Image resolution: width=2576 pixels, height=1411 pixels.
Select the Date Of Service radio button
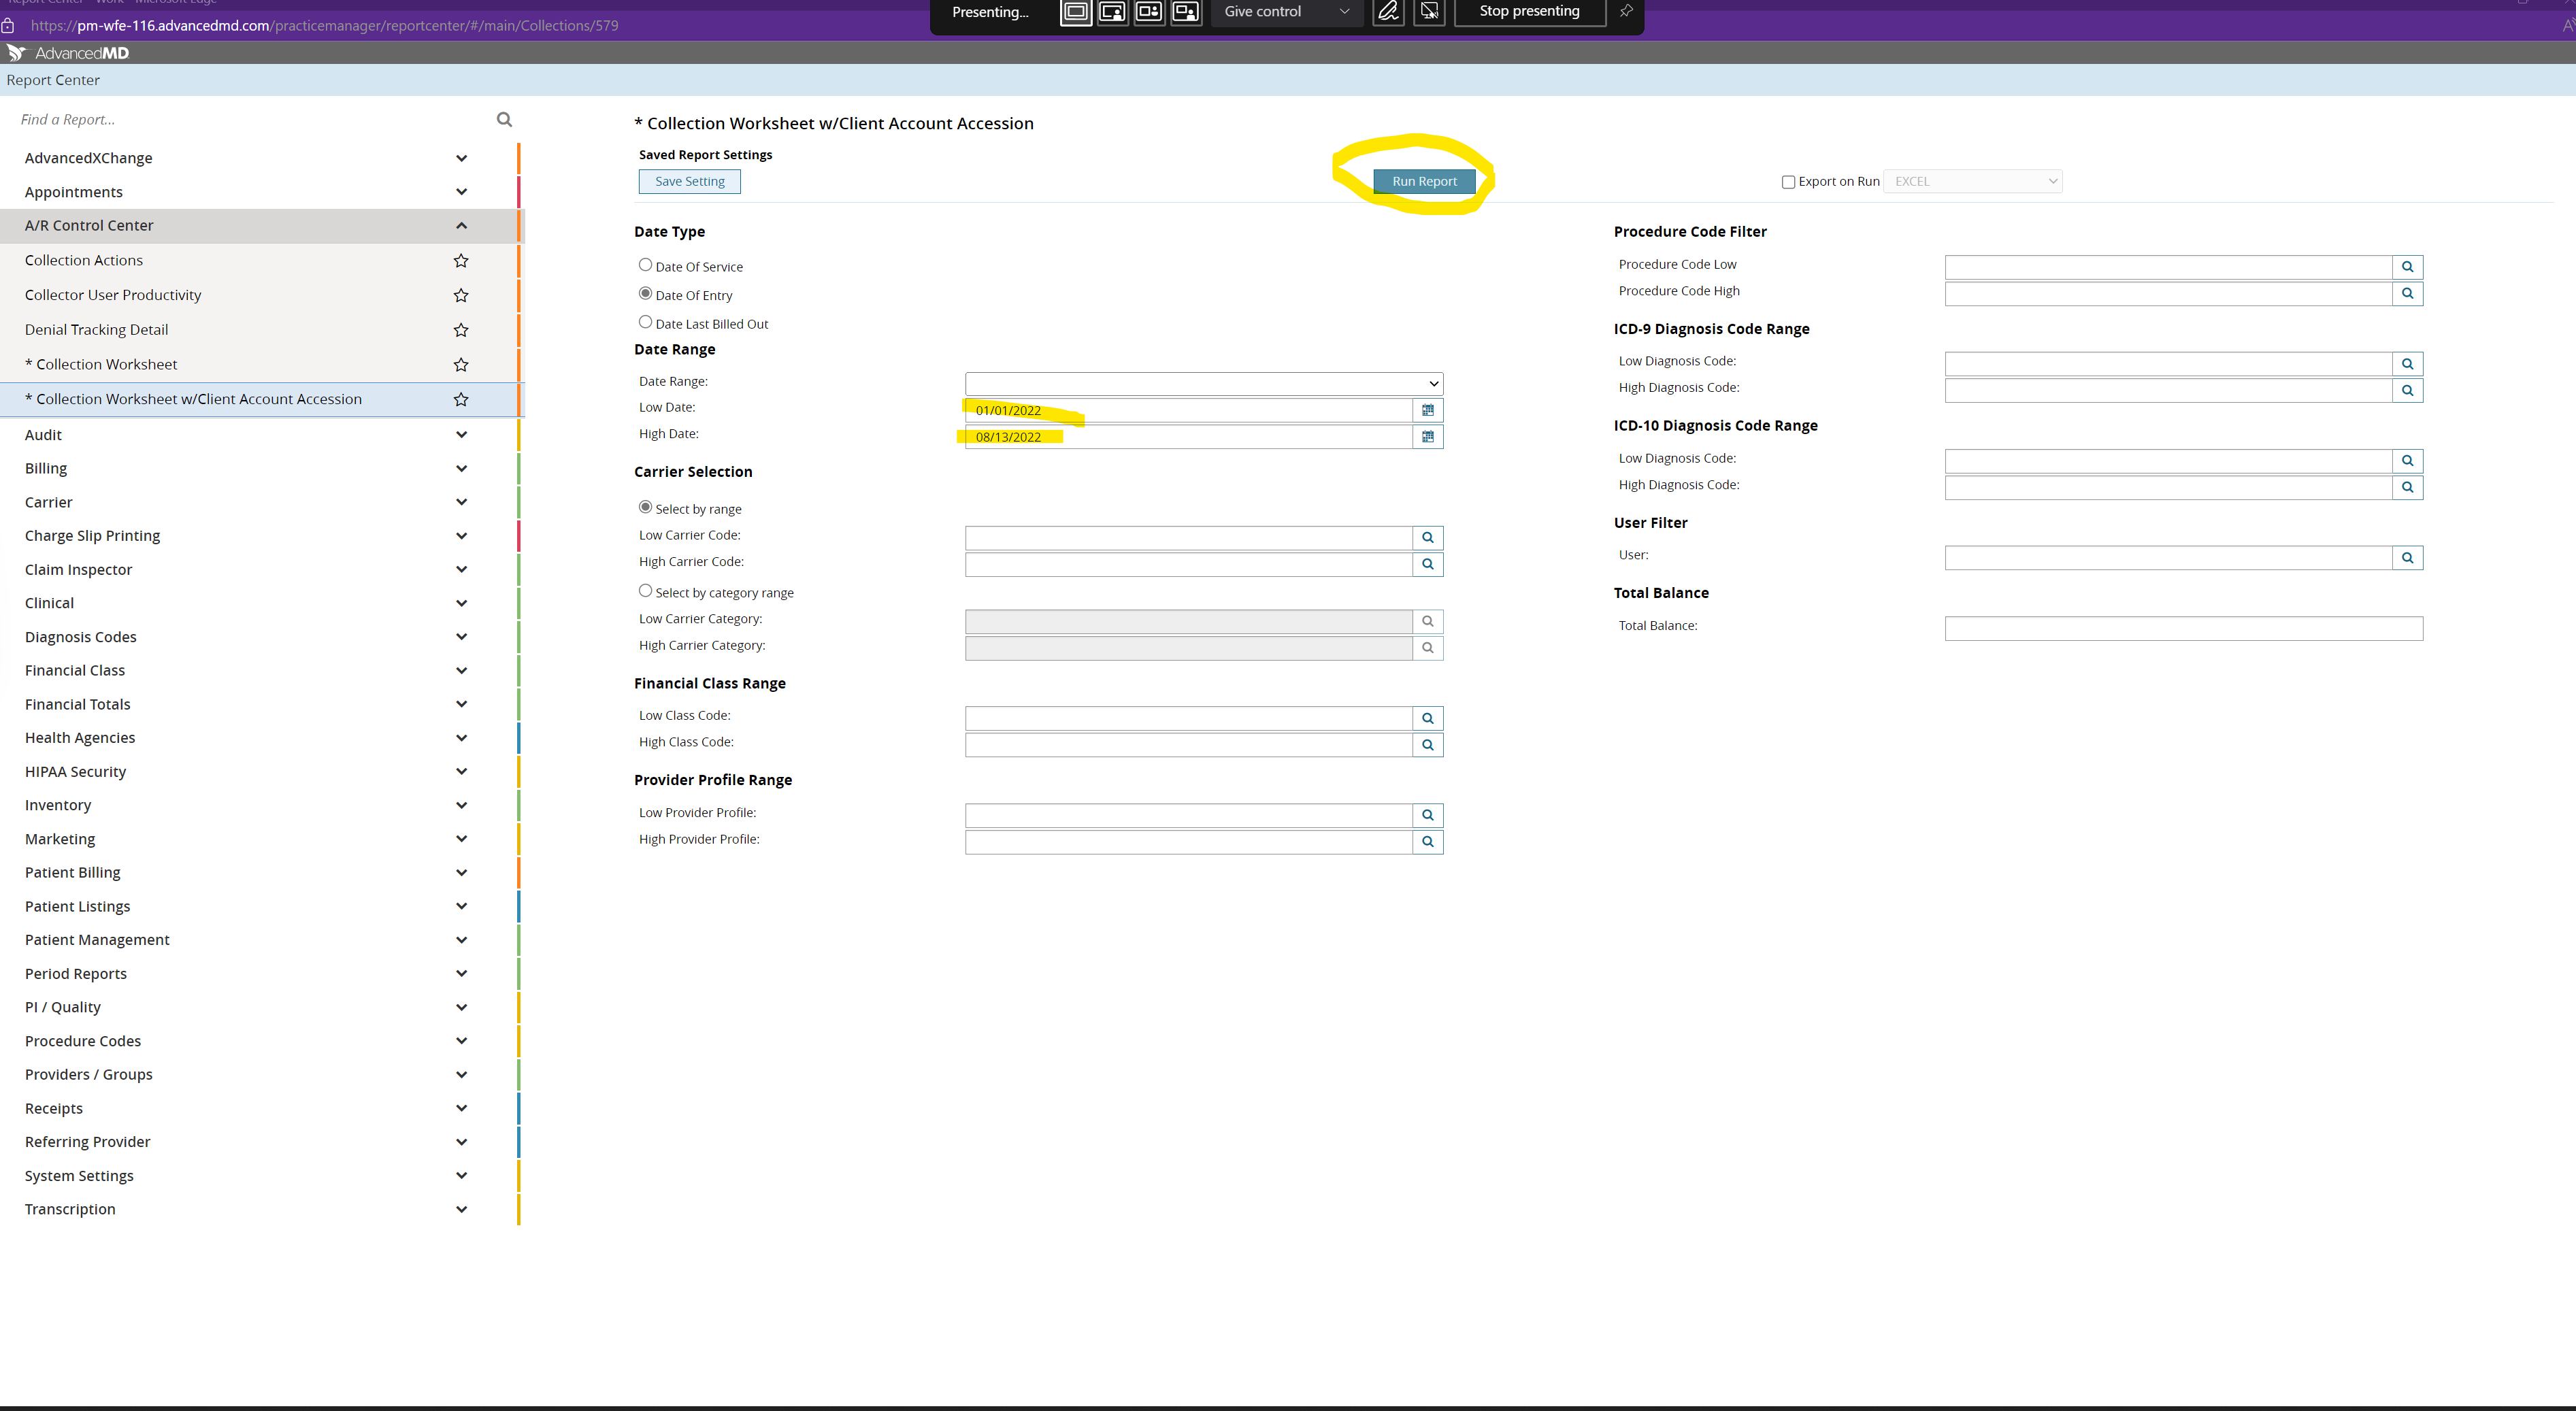(645, 265)
